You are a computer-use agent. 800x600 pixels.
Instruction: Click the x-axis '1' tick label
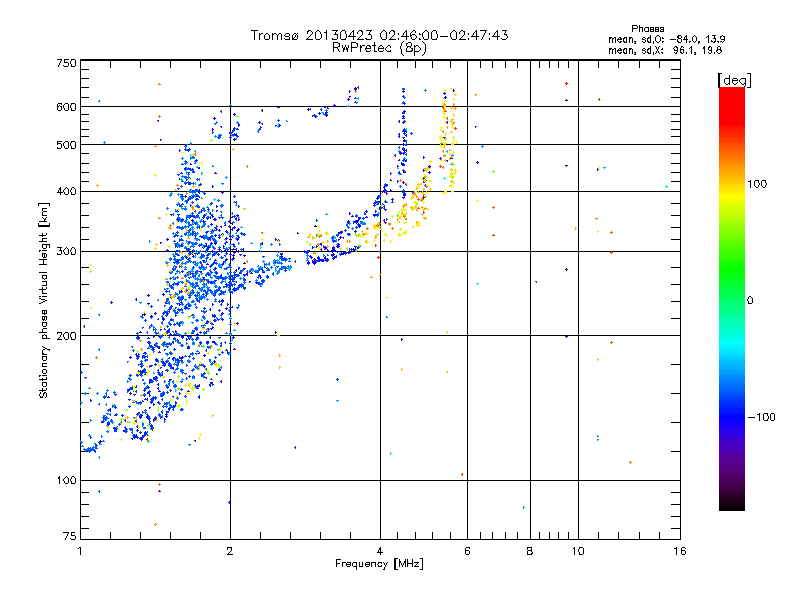[80, 551]
